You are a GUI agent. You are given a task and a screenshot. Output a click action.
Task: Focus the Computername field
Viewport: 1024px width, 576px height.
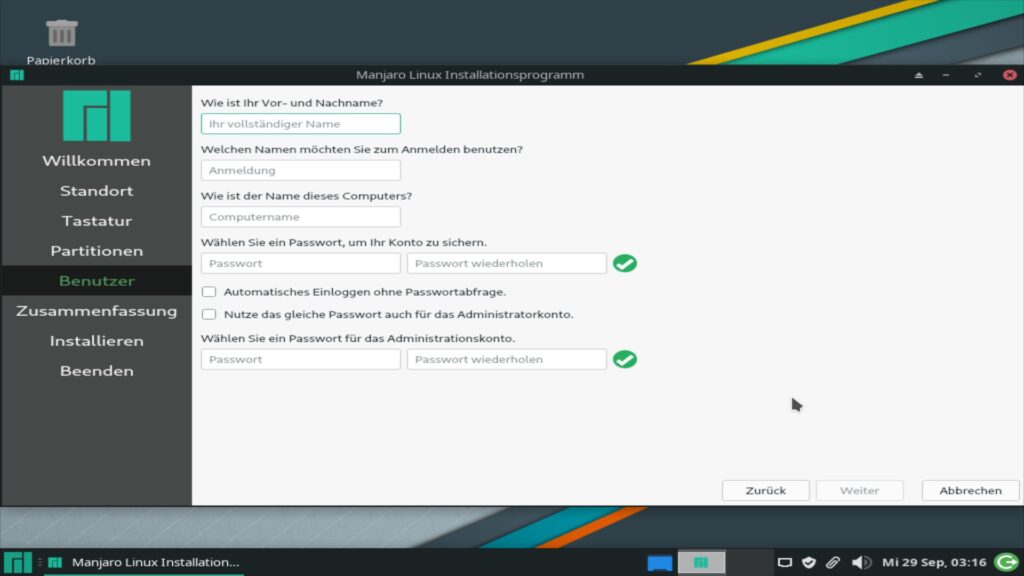(301, 217)
